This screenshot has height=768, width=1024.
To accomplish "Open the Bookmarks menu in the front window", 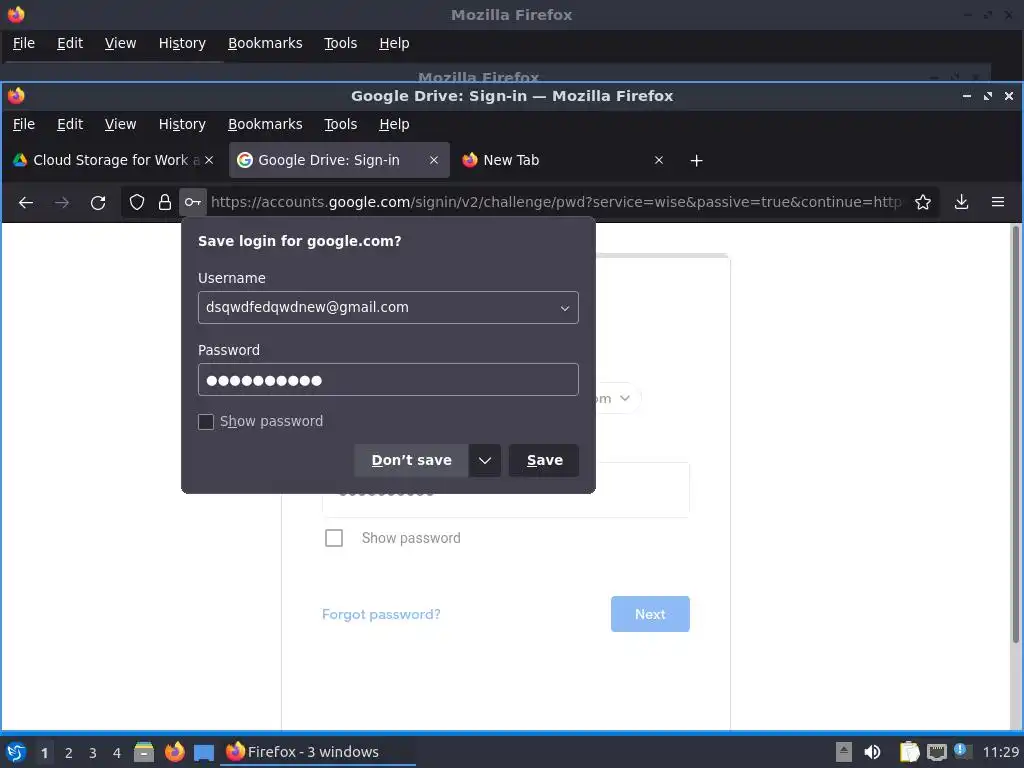I will coord(265,124).
